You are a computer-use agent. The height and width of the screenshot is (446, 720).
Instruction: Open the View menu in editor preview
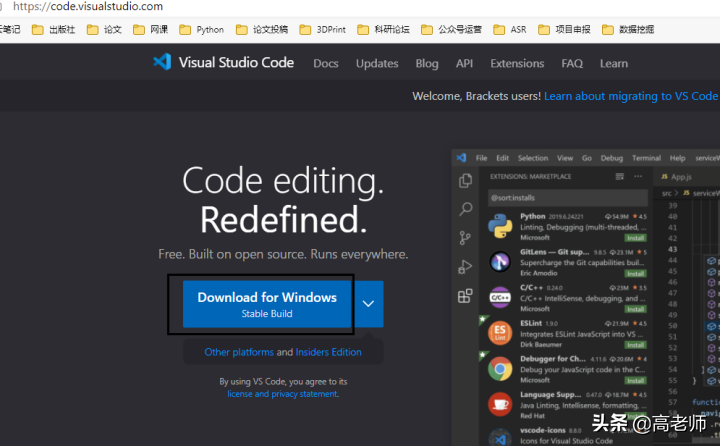pyautogui.click(x=565, y=158)
